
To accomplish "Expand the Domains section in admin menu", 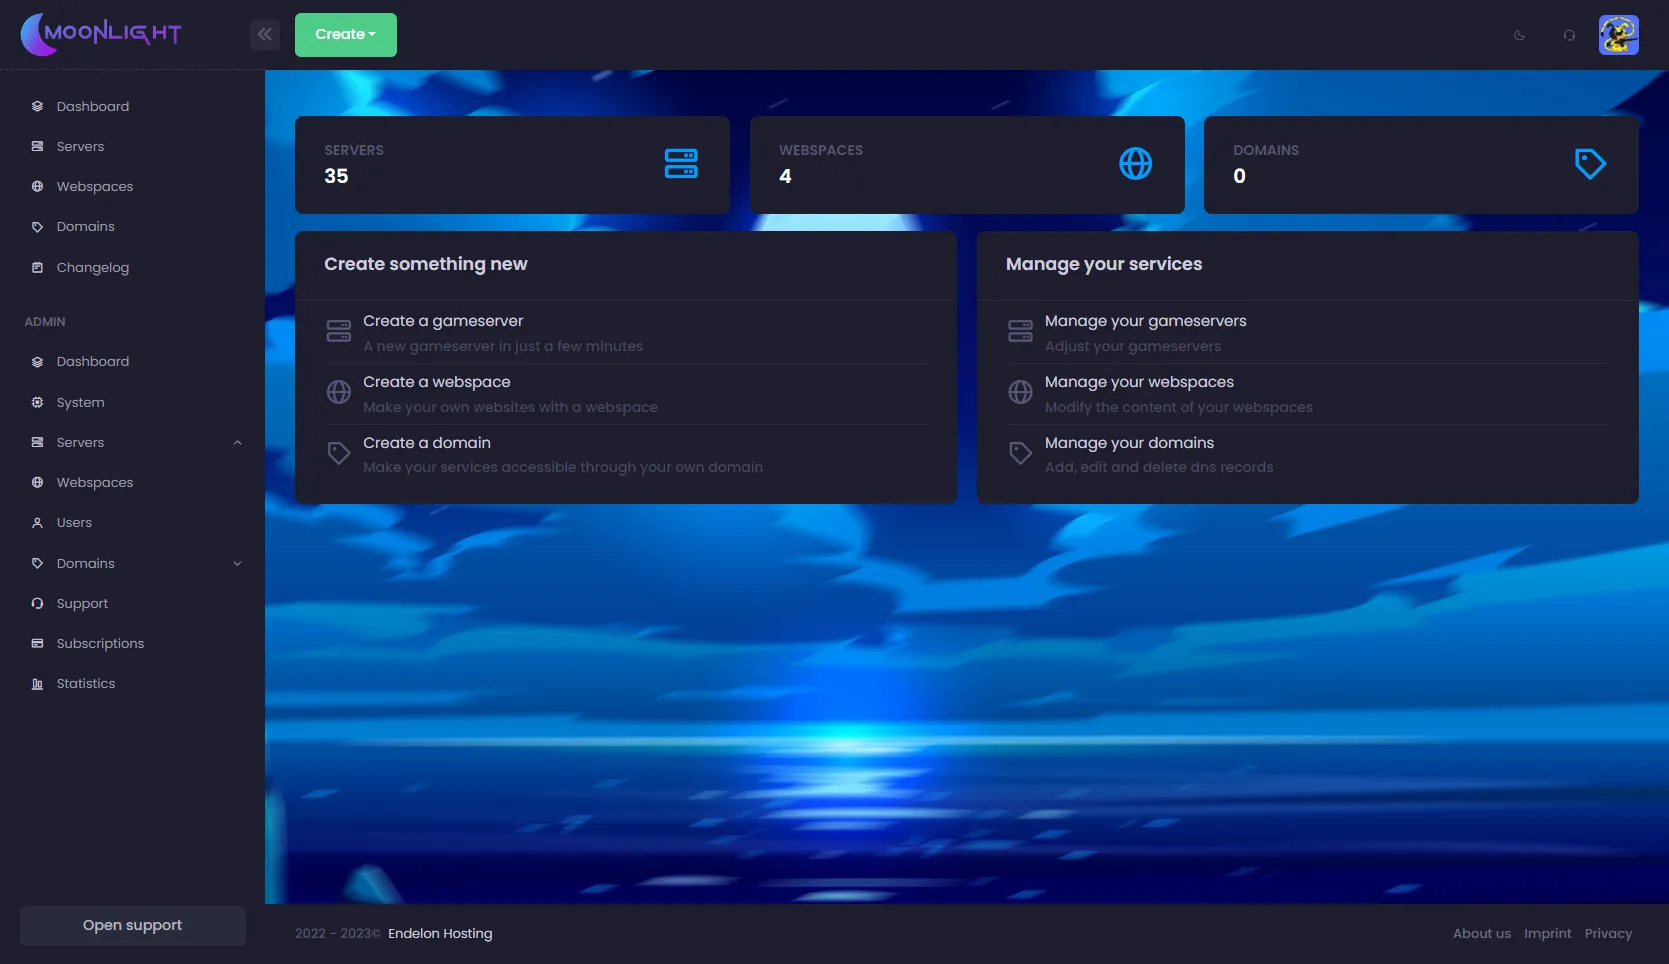I will 237,563.
